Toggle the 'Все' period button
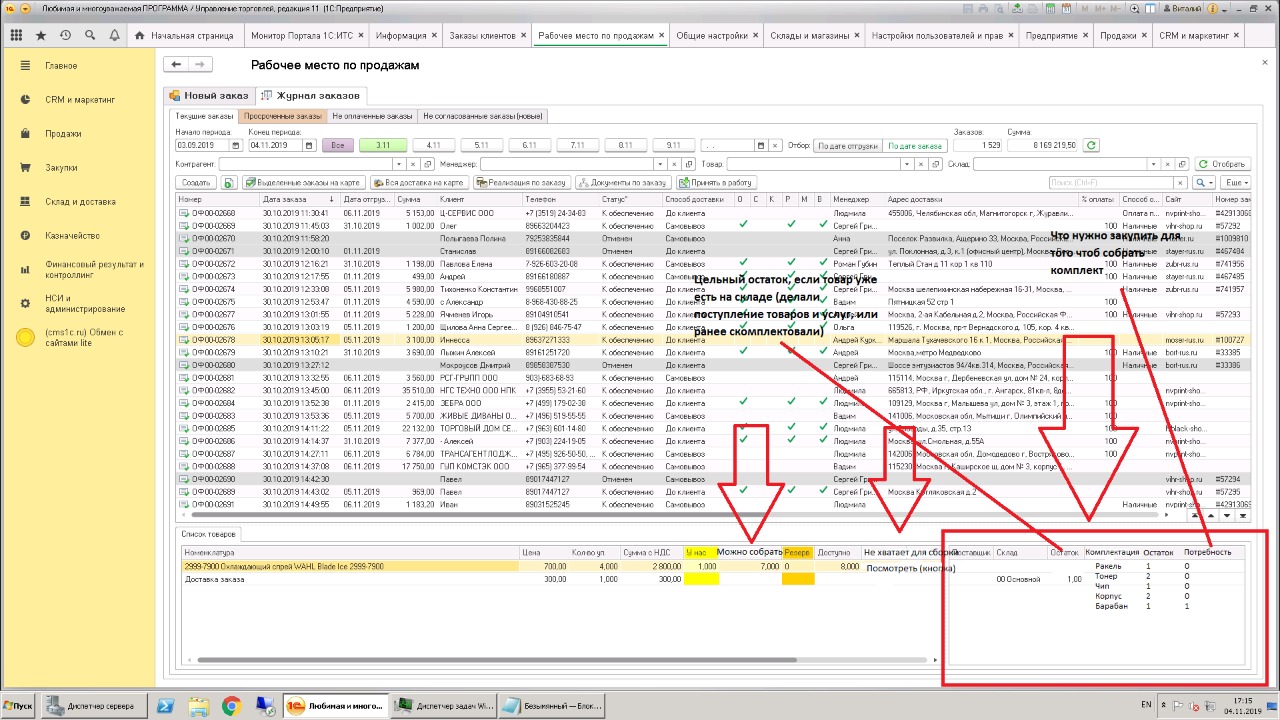This screenshot has height=720, width=1280. click(337, 145)
